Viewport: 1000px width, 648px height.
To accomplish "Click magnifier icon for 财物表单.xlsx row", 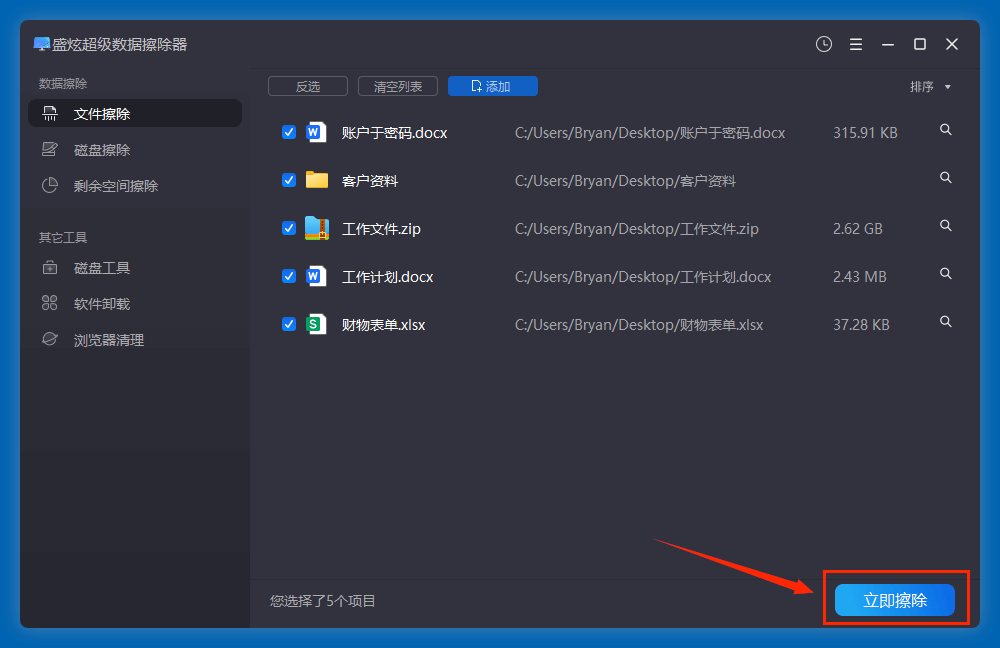I will pos(946,322).
